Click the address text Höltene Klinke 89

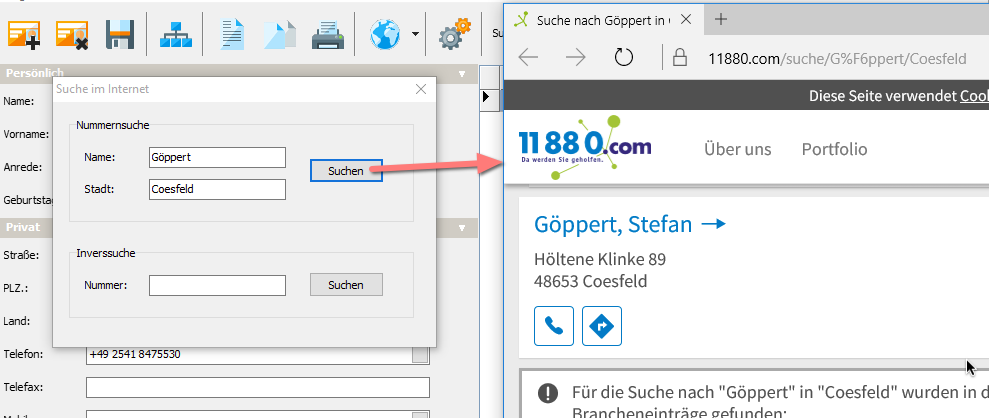click(600, 259)
